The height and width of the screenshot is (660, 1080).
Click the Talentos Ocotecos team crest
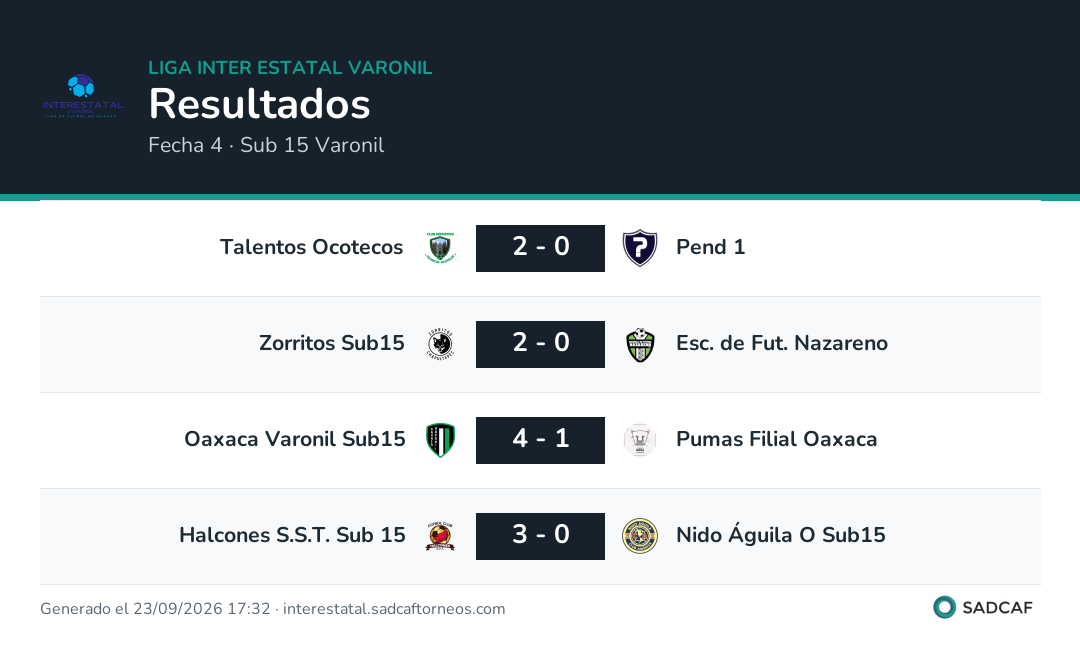pyautogui.click(x=440, y=248)
